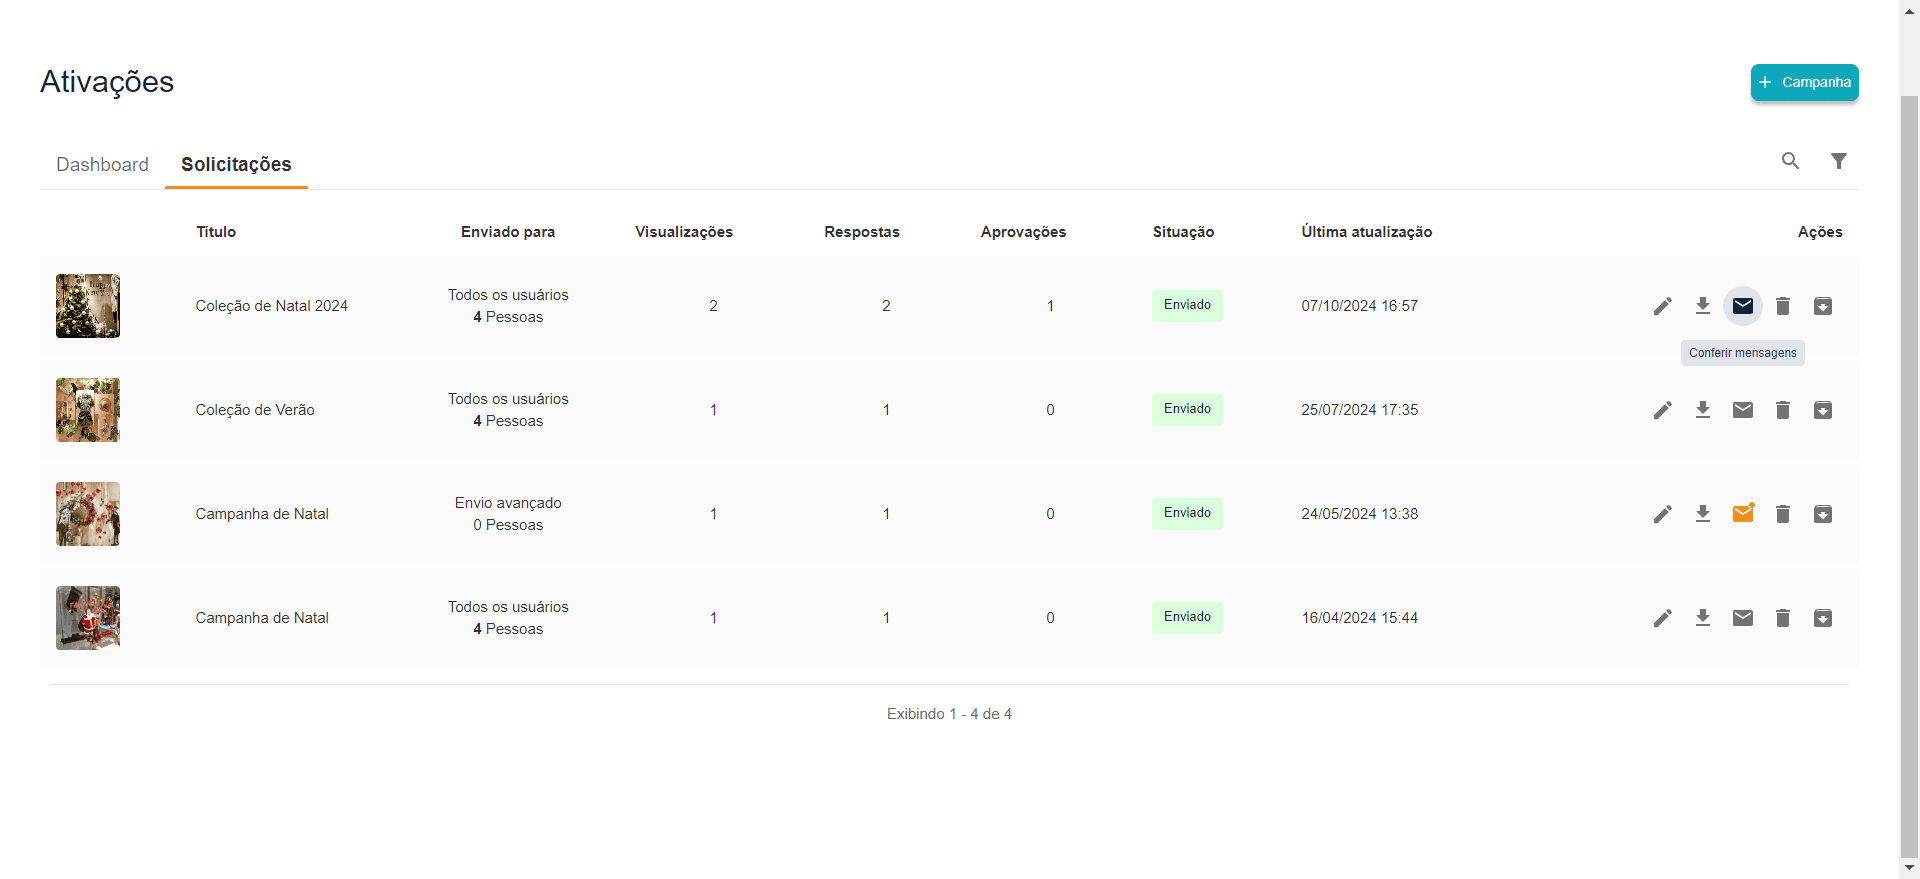Click the date 24/05/2024 13:38
The height and width of the screenshot is (879, 1920).
(x=1359, y=514)
